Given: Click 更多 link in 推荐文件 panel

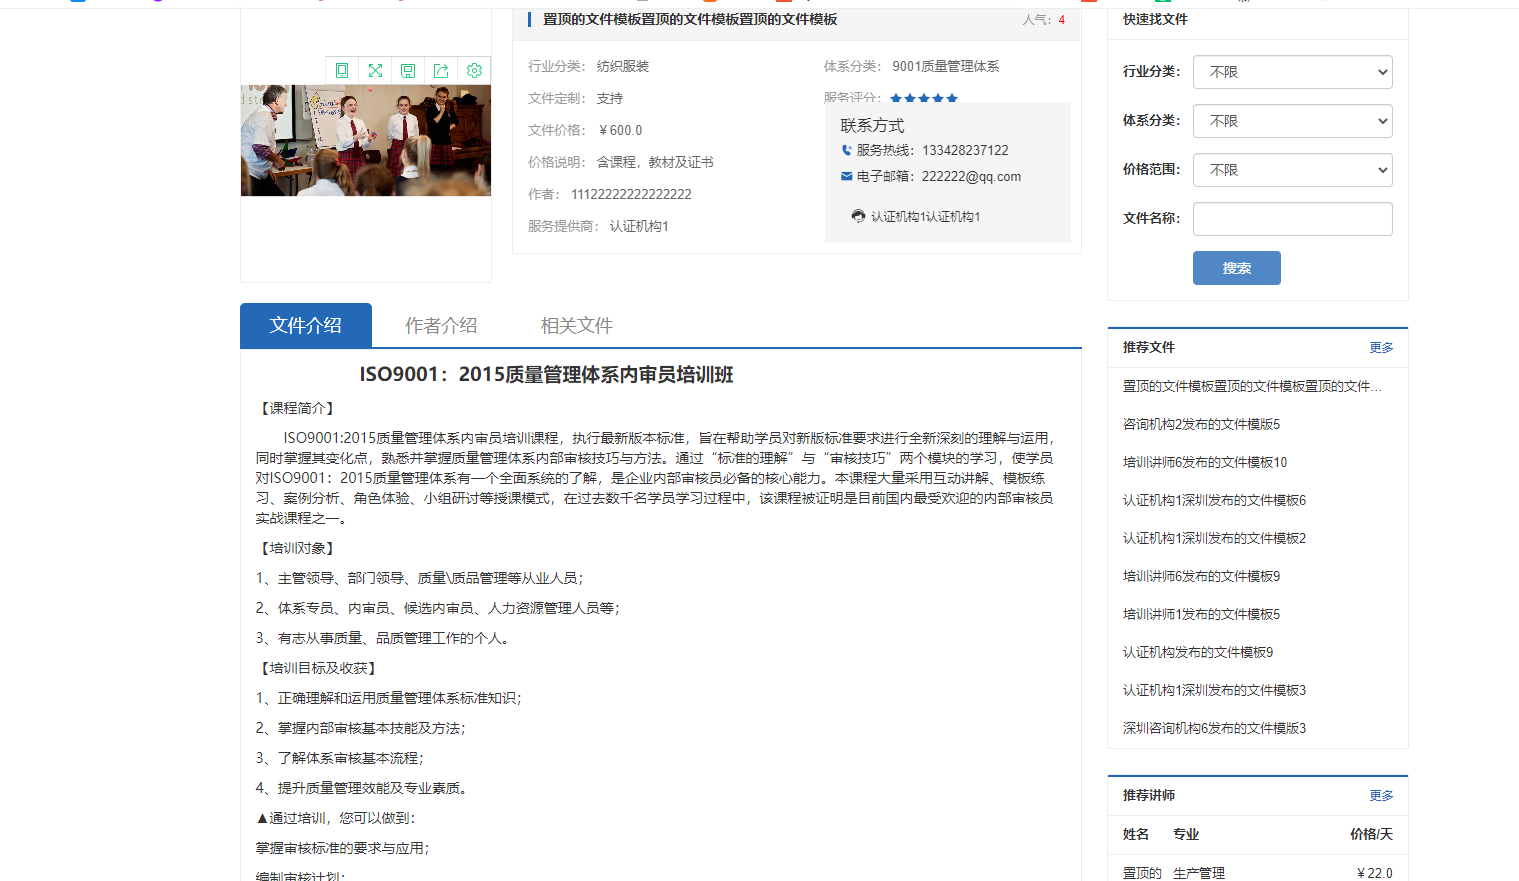Looking at the screenshot, I should 1381,347.
